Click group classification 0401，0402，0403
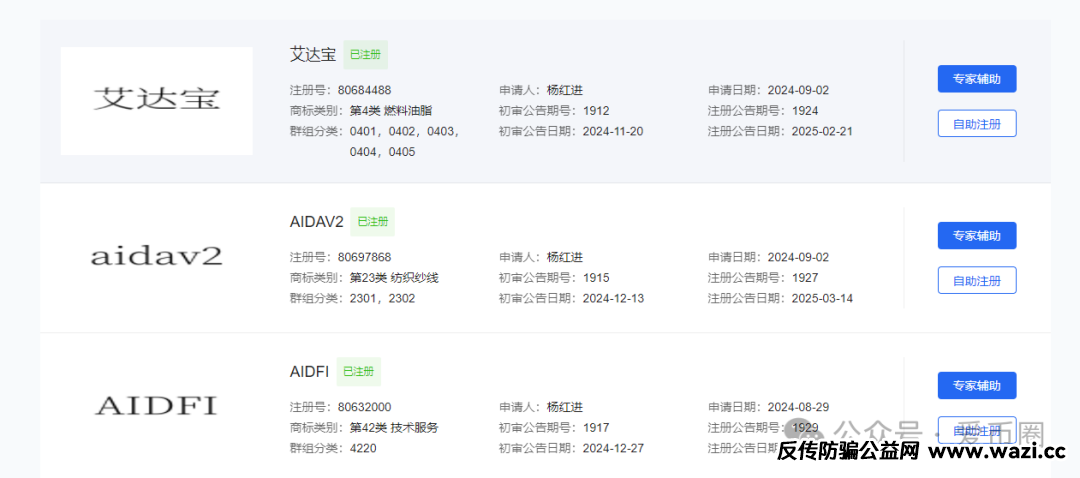 point(405,132)
